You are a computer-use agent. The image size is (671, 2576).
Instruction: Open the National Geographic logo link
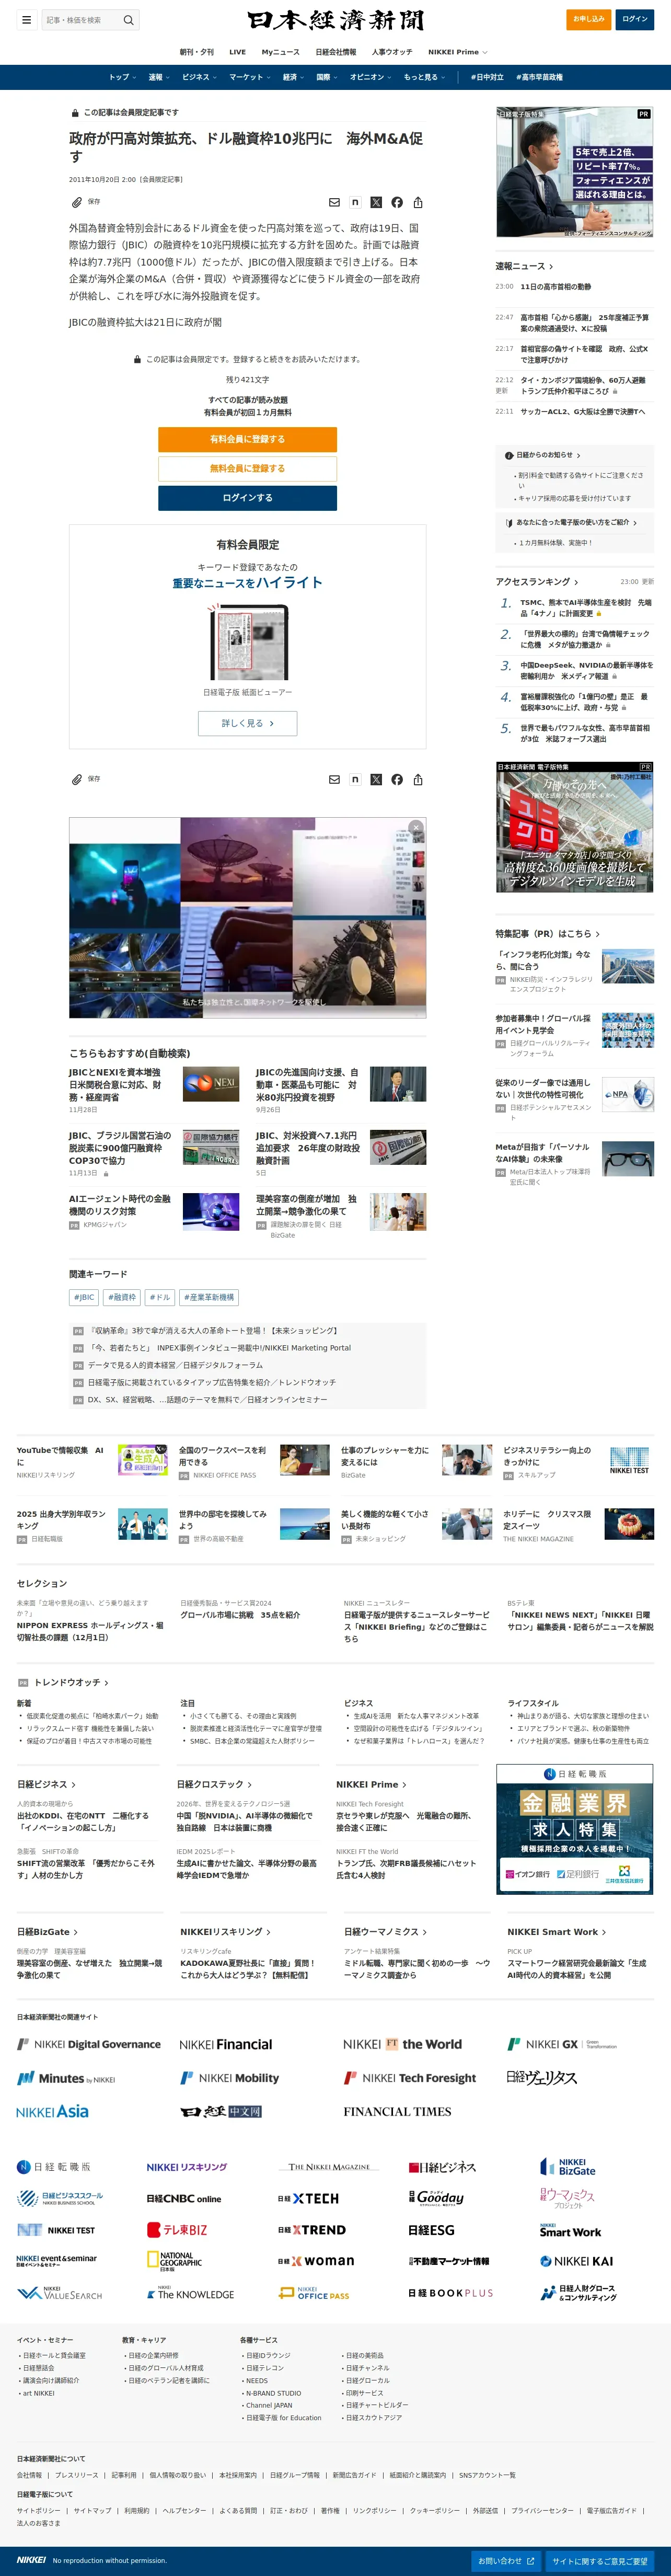tap(174, 2260)
